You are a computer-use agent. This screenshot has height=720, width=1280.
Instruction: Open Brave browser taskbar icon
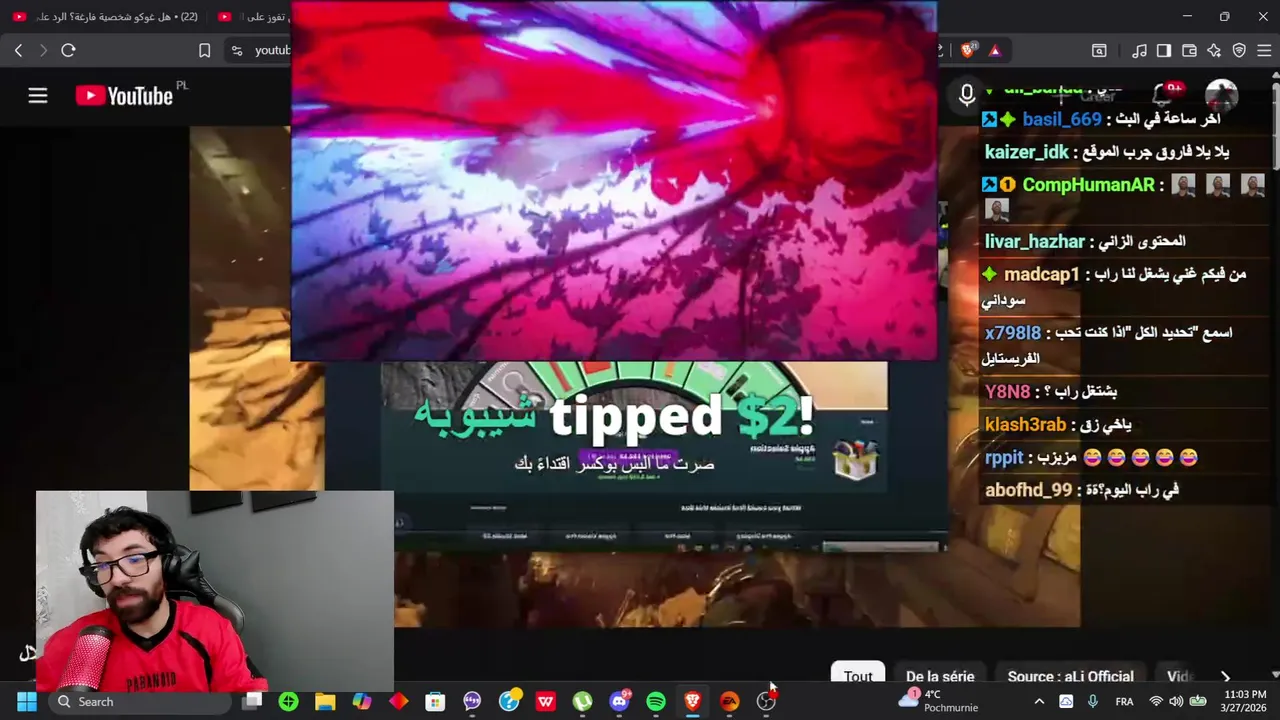(692, 701)
